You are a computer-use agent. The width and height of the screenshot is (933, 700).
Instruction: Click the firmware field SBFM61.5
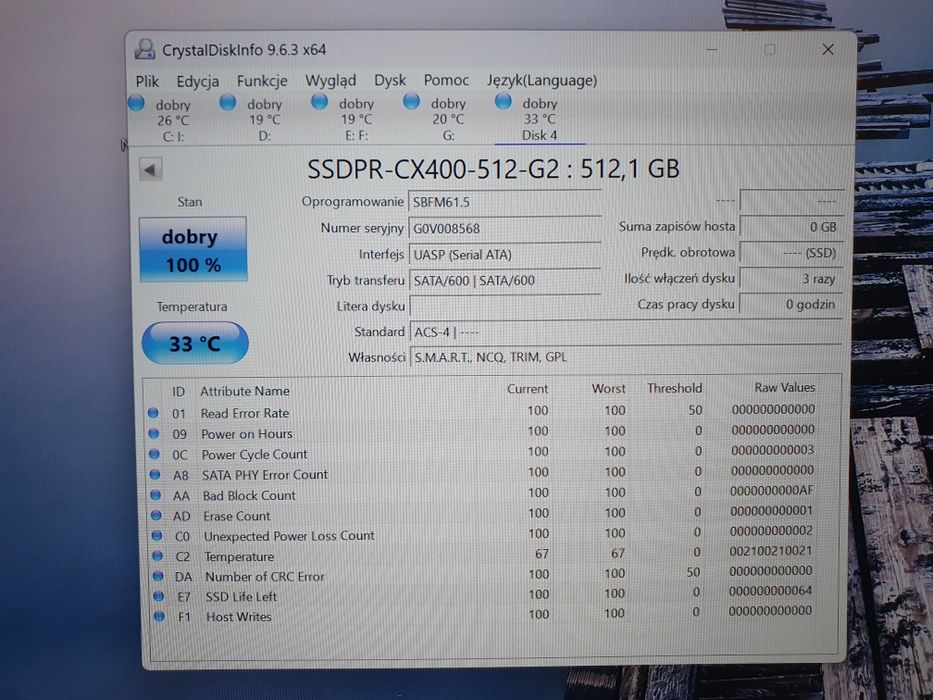coord(505,202)
